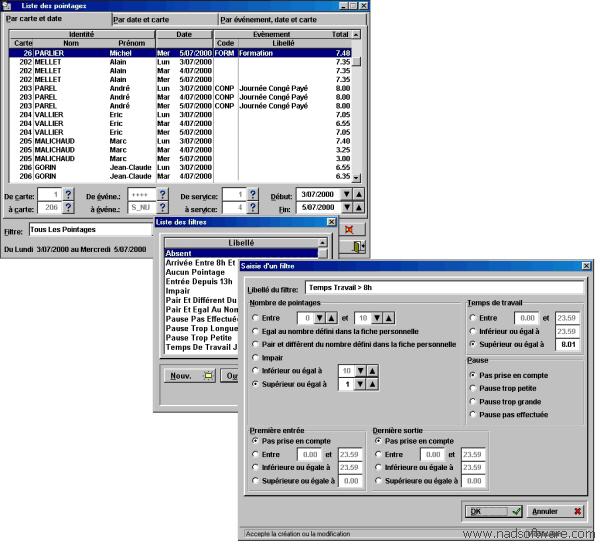Click Annuler button in Saisie d'un filtre
The width and height of the screenshot is (600, 545).
555,511
